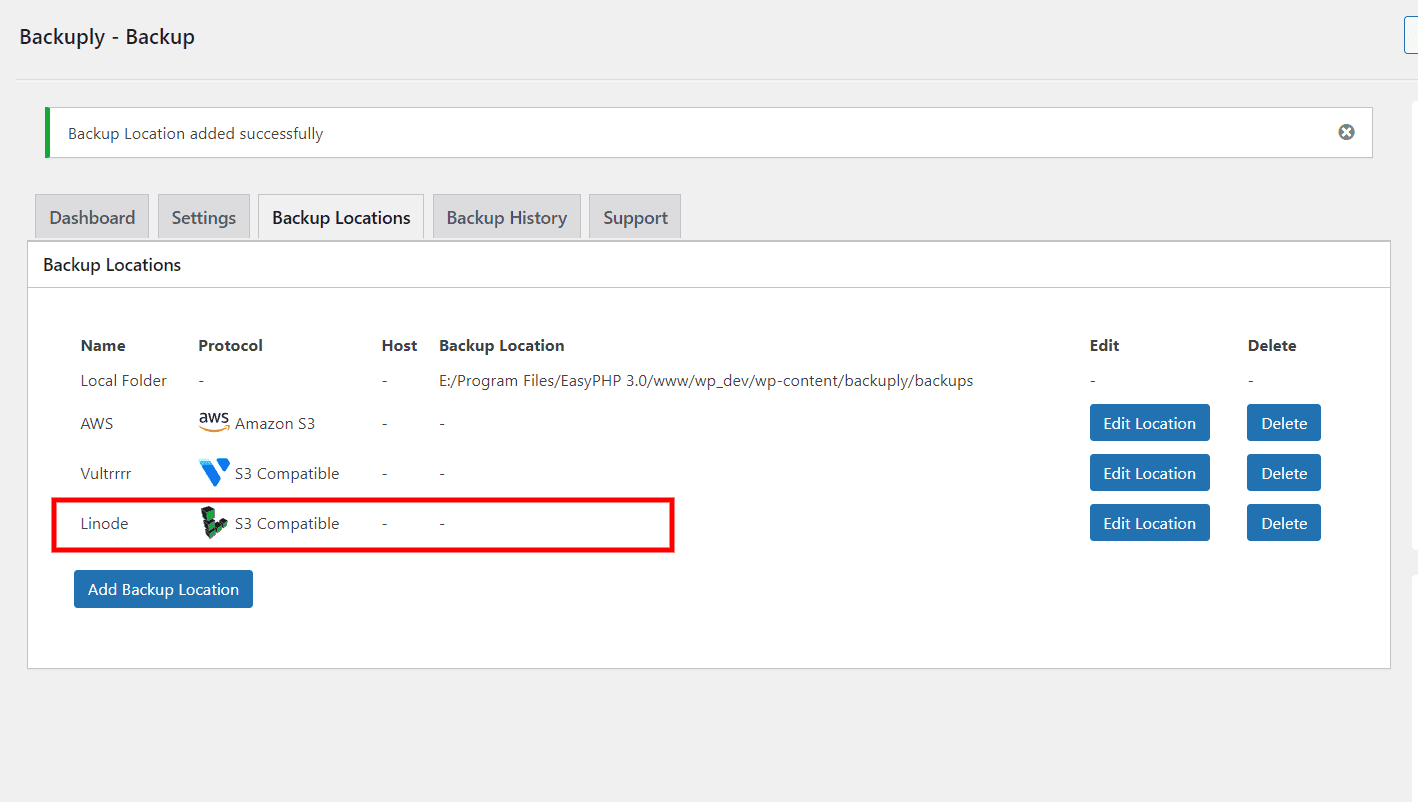Switch to the Dashboard tab

[x=91, y=216]
